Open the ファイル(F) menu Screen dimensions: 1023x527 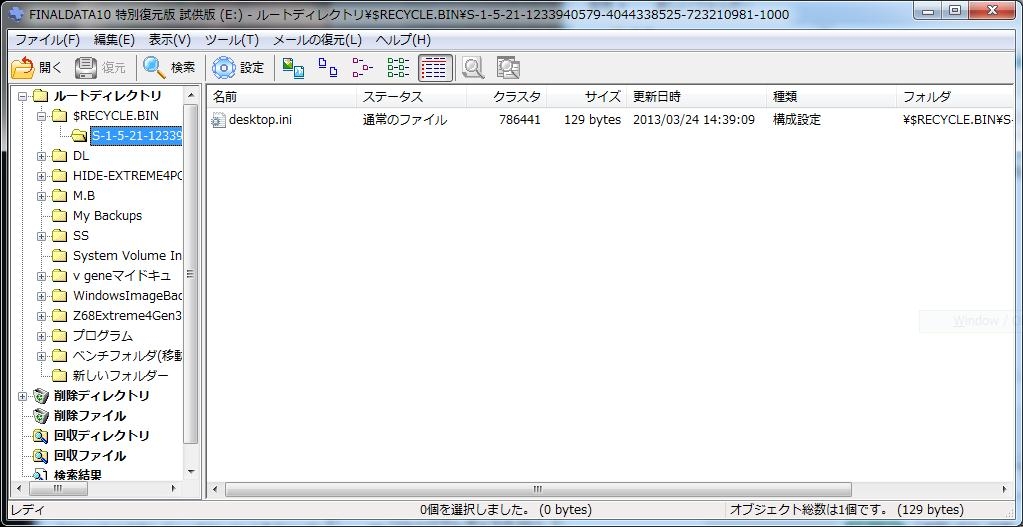[x=47, y=40]
